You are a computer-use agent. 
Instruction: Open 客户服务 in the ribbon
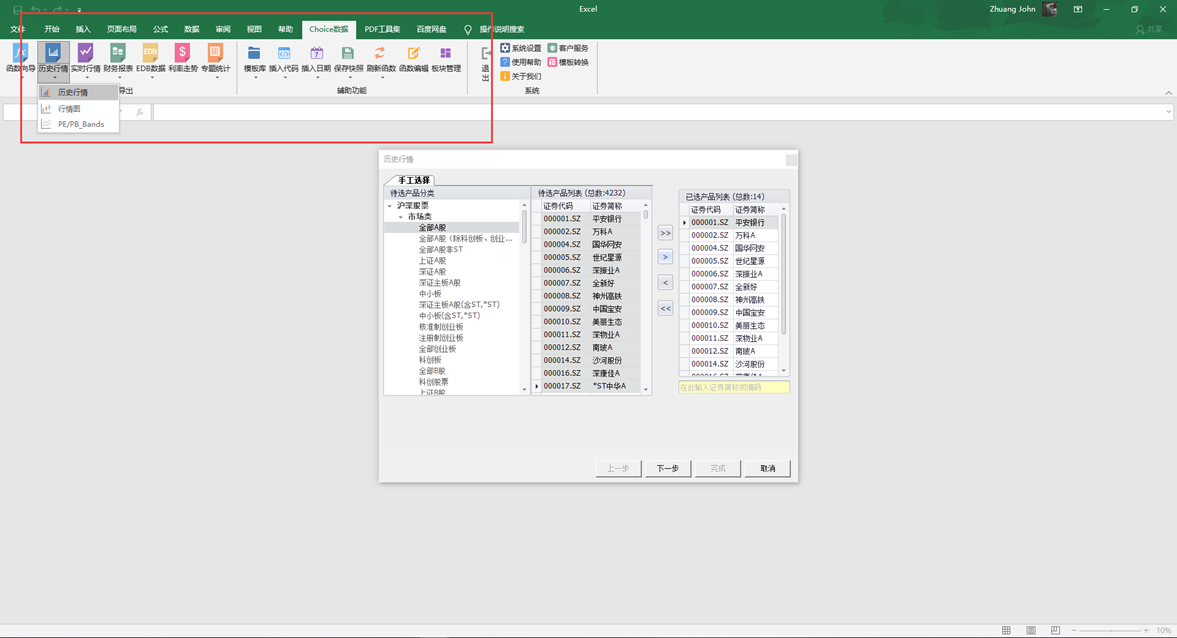[x=568, y=48]
